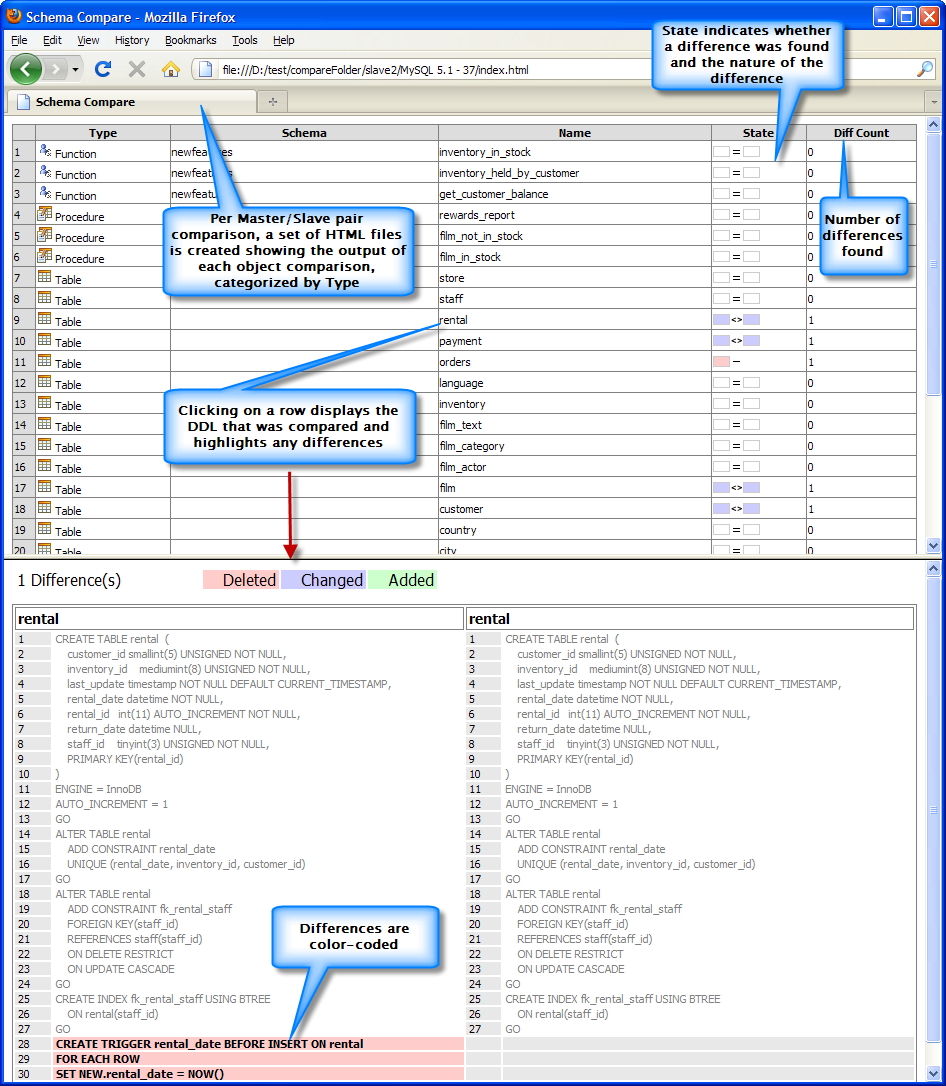This screenshot has height=1086, width=946.
Task: Open the Edit menu
Action: pos(52,40)
